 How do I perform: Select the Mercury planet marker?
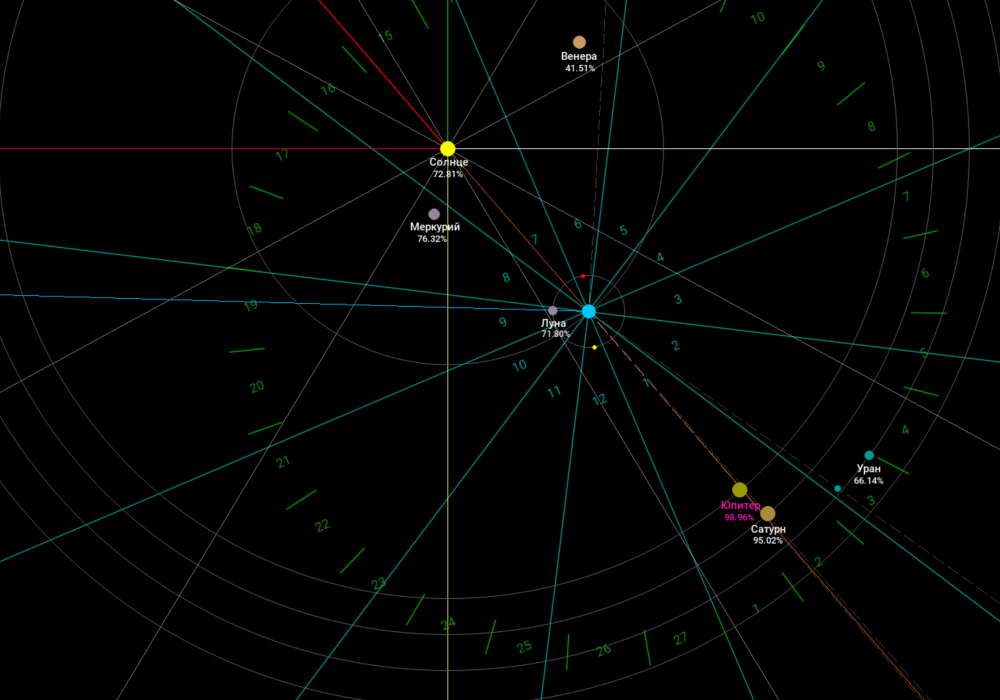434,214
